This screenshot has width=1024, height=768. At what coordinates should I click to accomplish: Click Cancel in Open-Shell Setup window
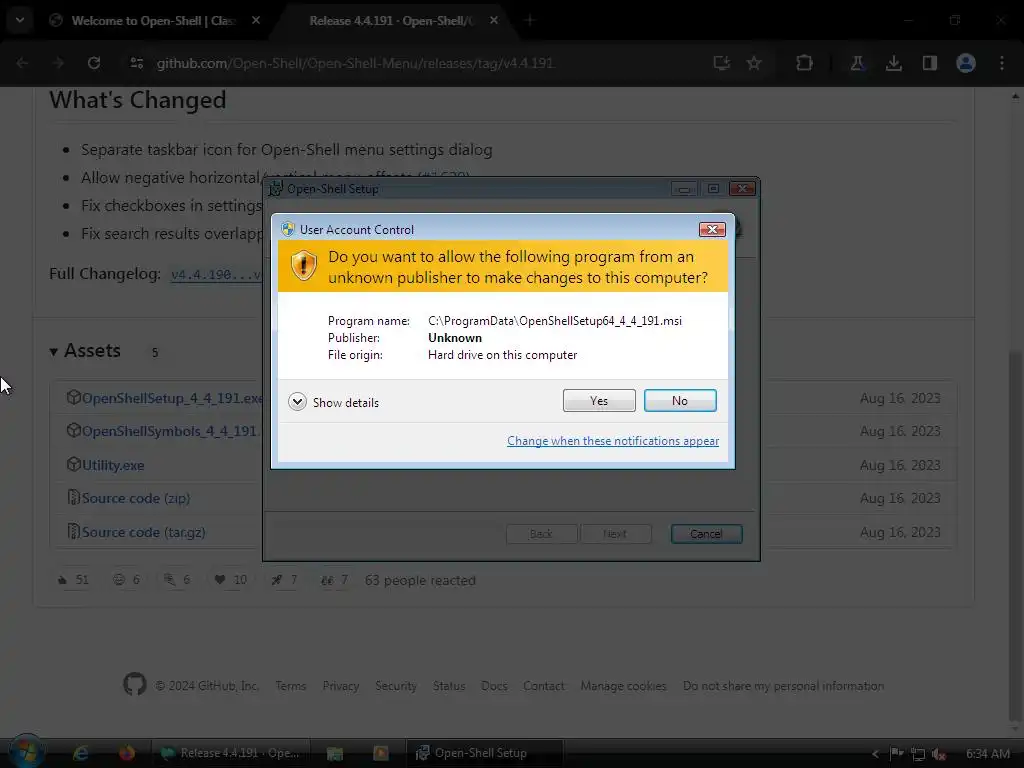click(706, 534)
